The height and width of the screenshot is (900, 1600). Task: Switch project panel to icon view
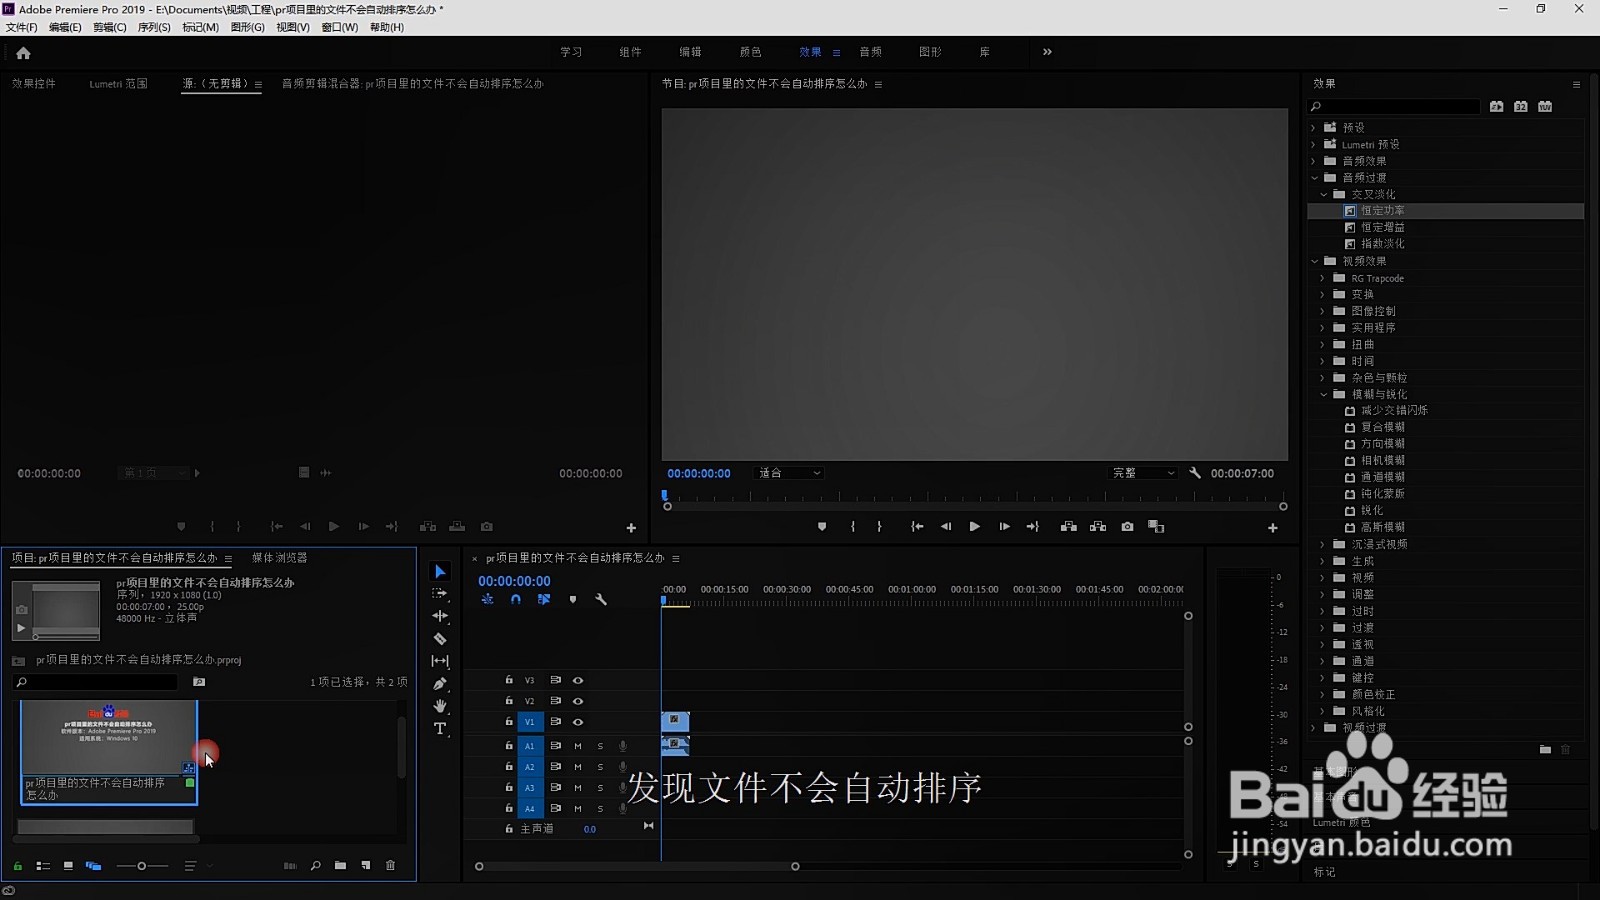pyautogui.click(x=68, y=866)
